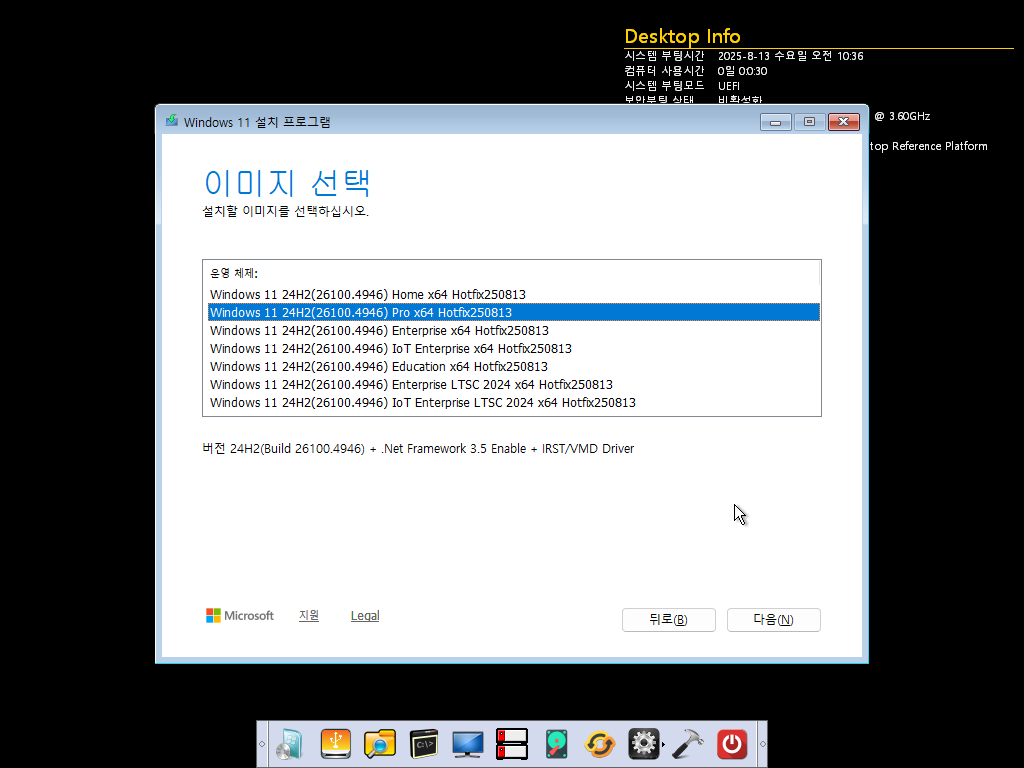Open the command prompt icon in dock
1024x768 pixels.
[424, 744]
